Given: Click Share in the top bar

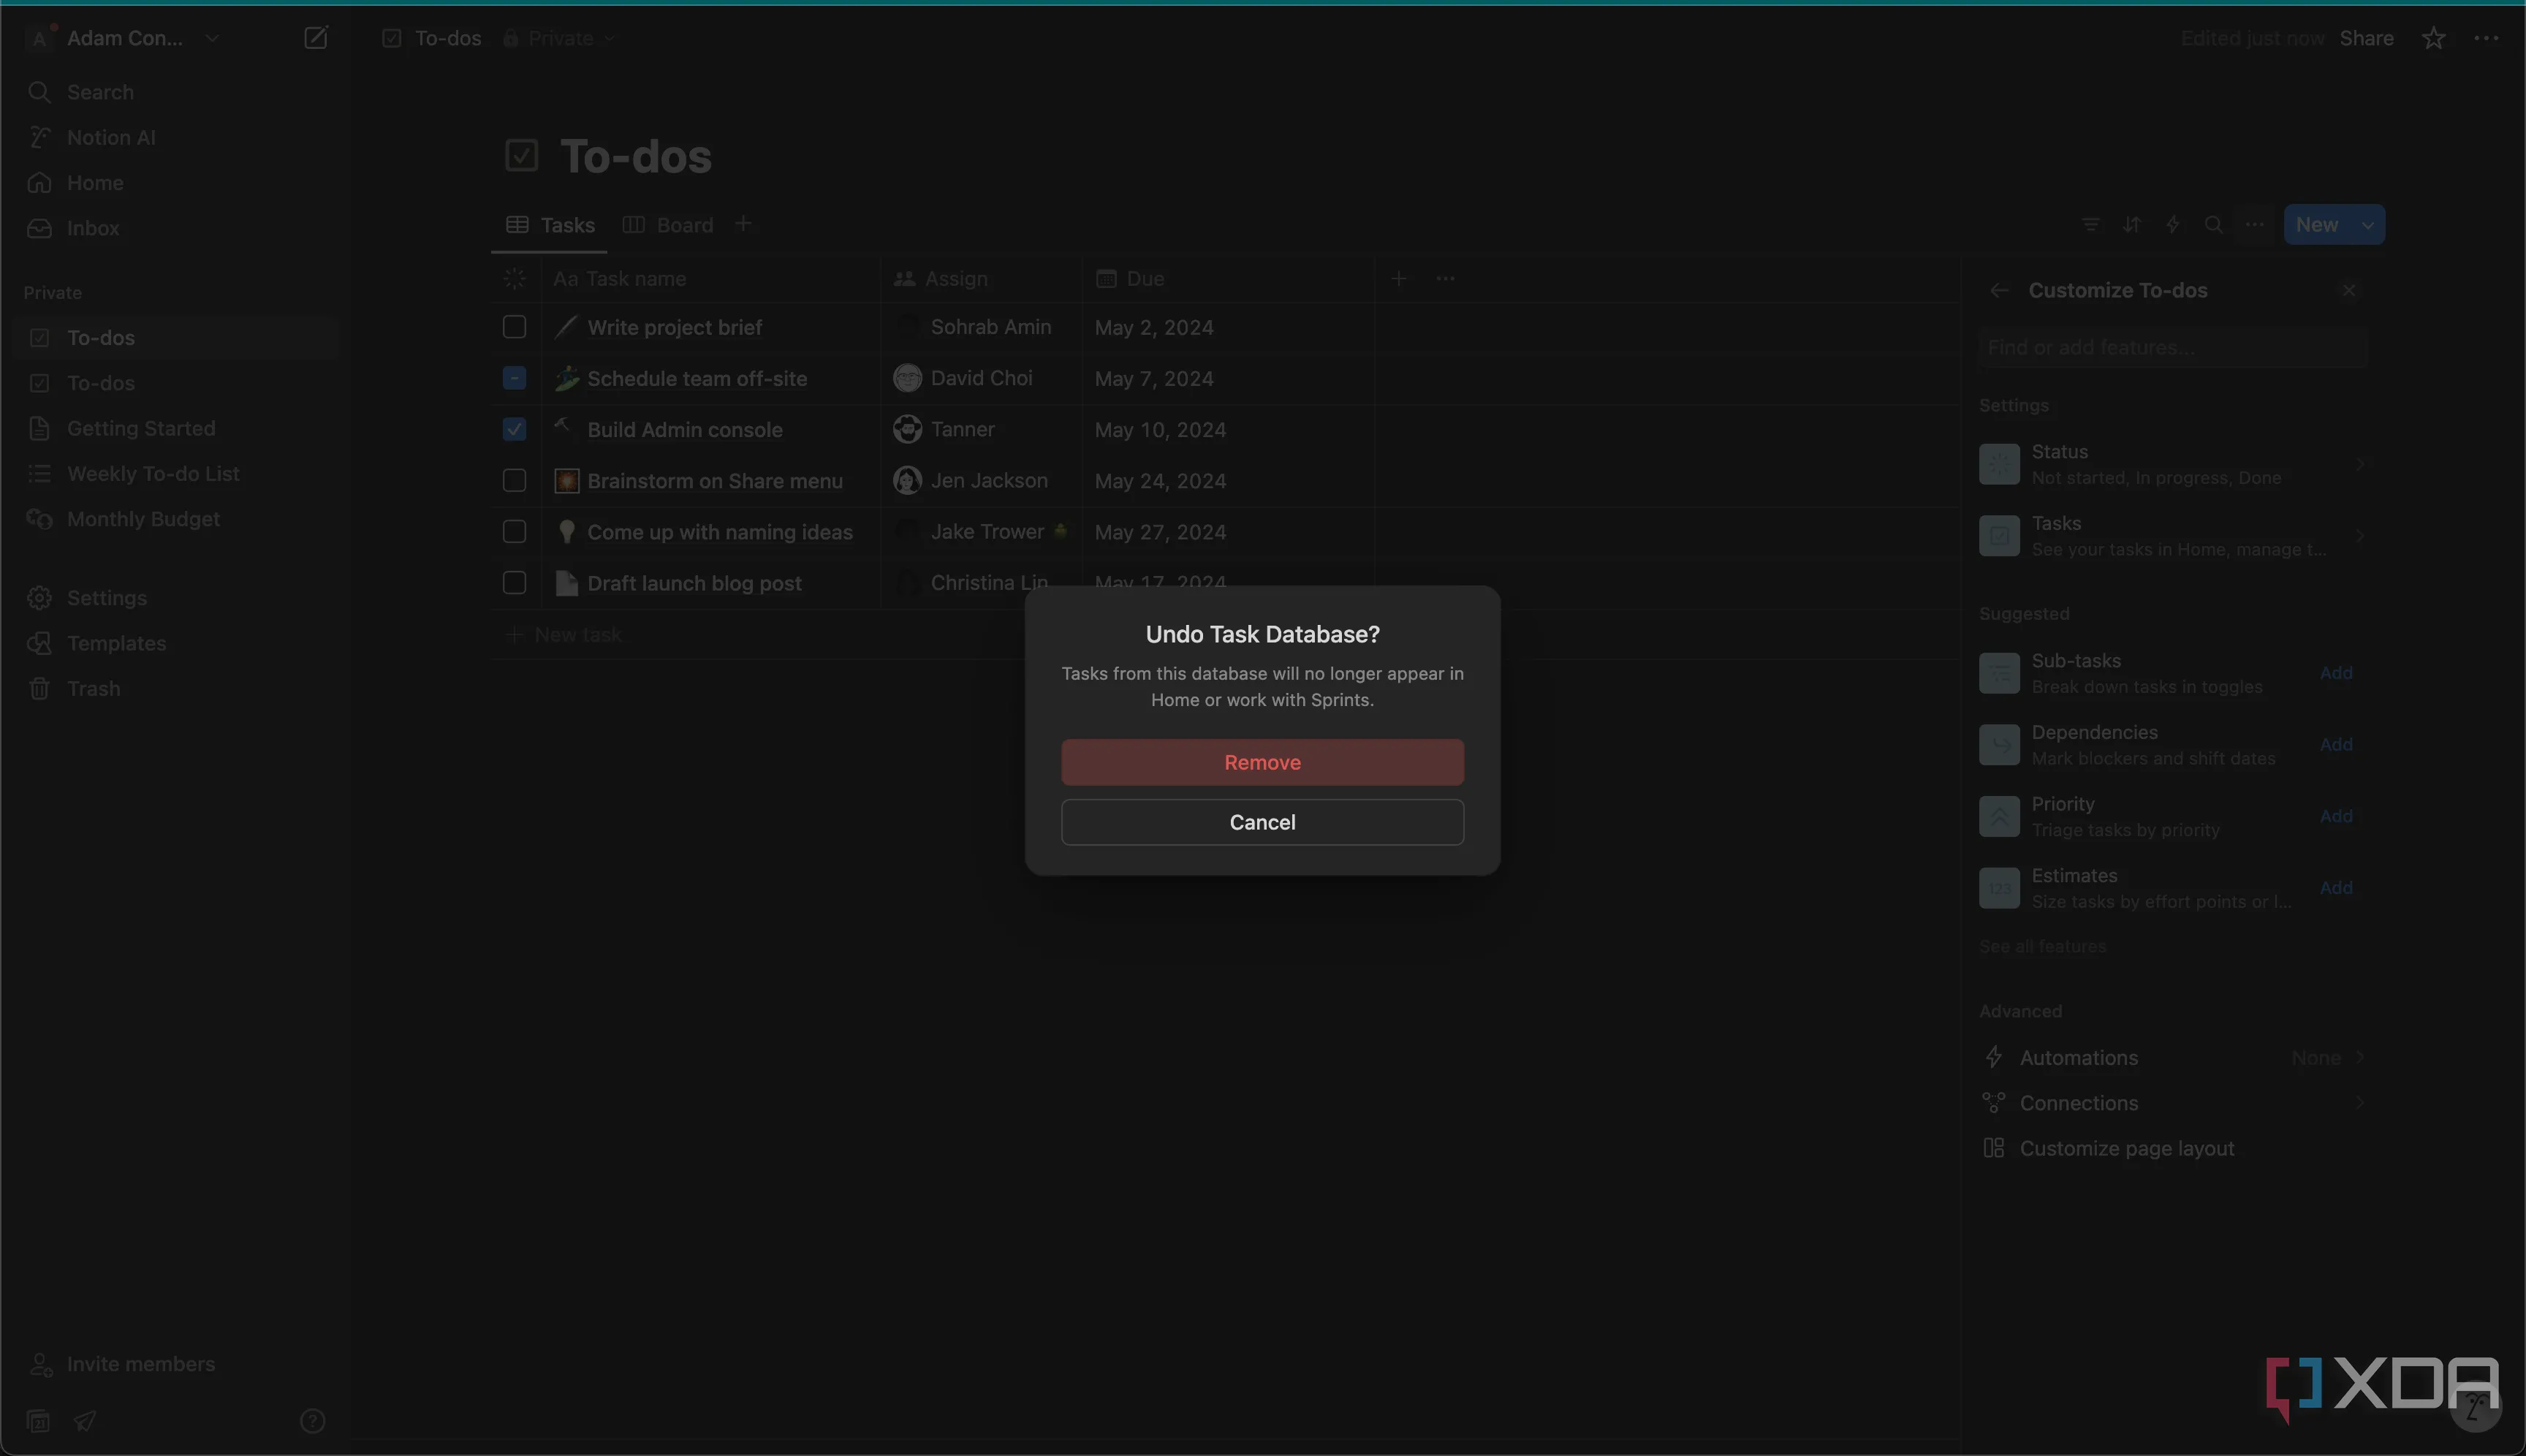Looking at the screenshot, I should (x=2366, y=38).
